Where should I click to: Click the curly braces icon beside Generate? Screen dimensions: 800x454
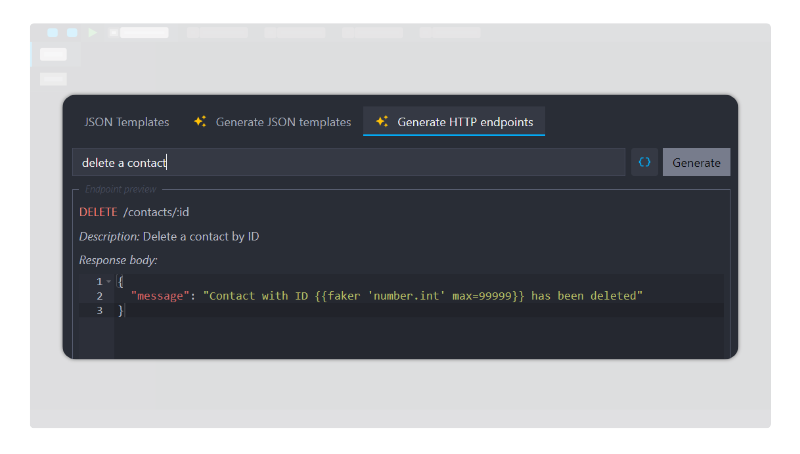644,162
